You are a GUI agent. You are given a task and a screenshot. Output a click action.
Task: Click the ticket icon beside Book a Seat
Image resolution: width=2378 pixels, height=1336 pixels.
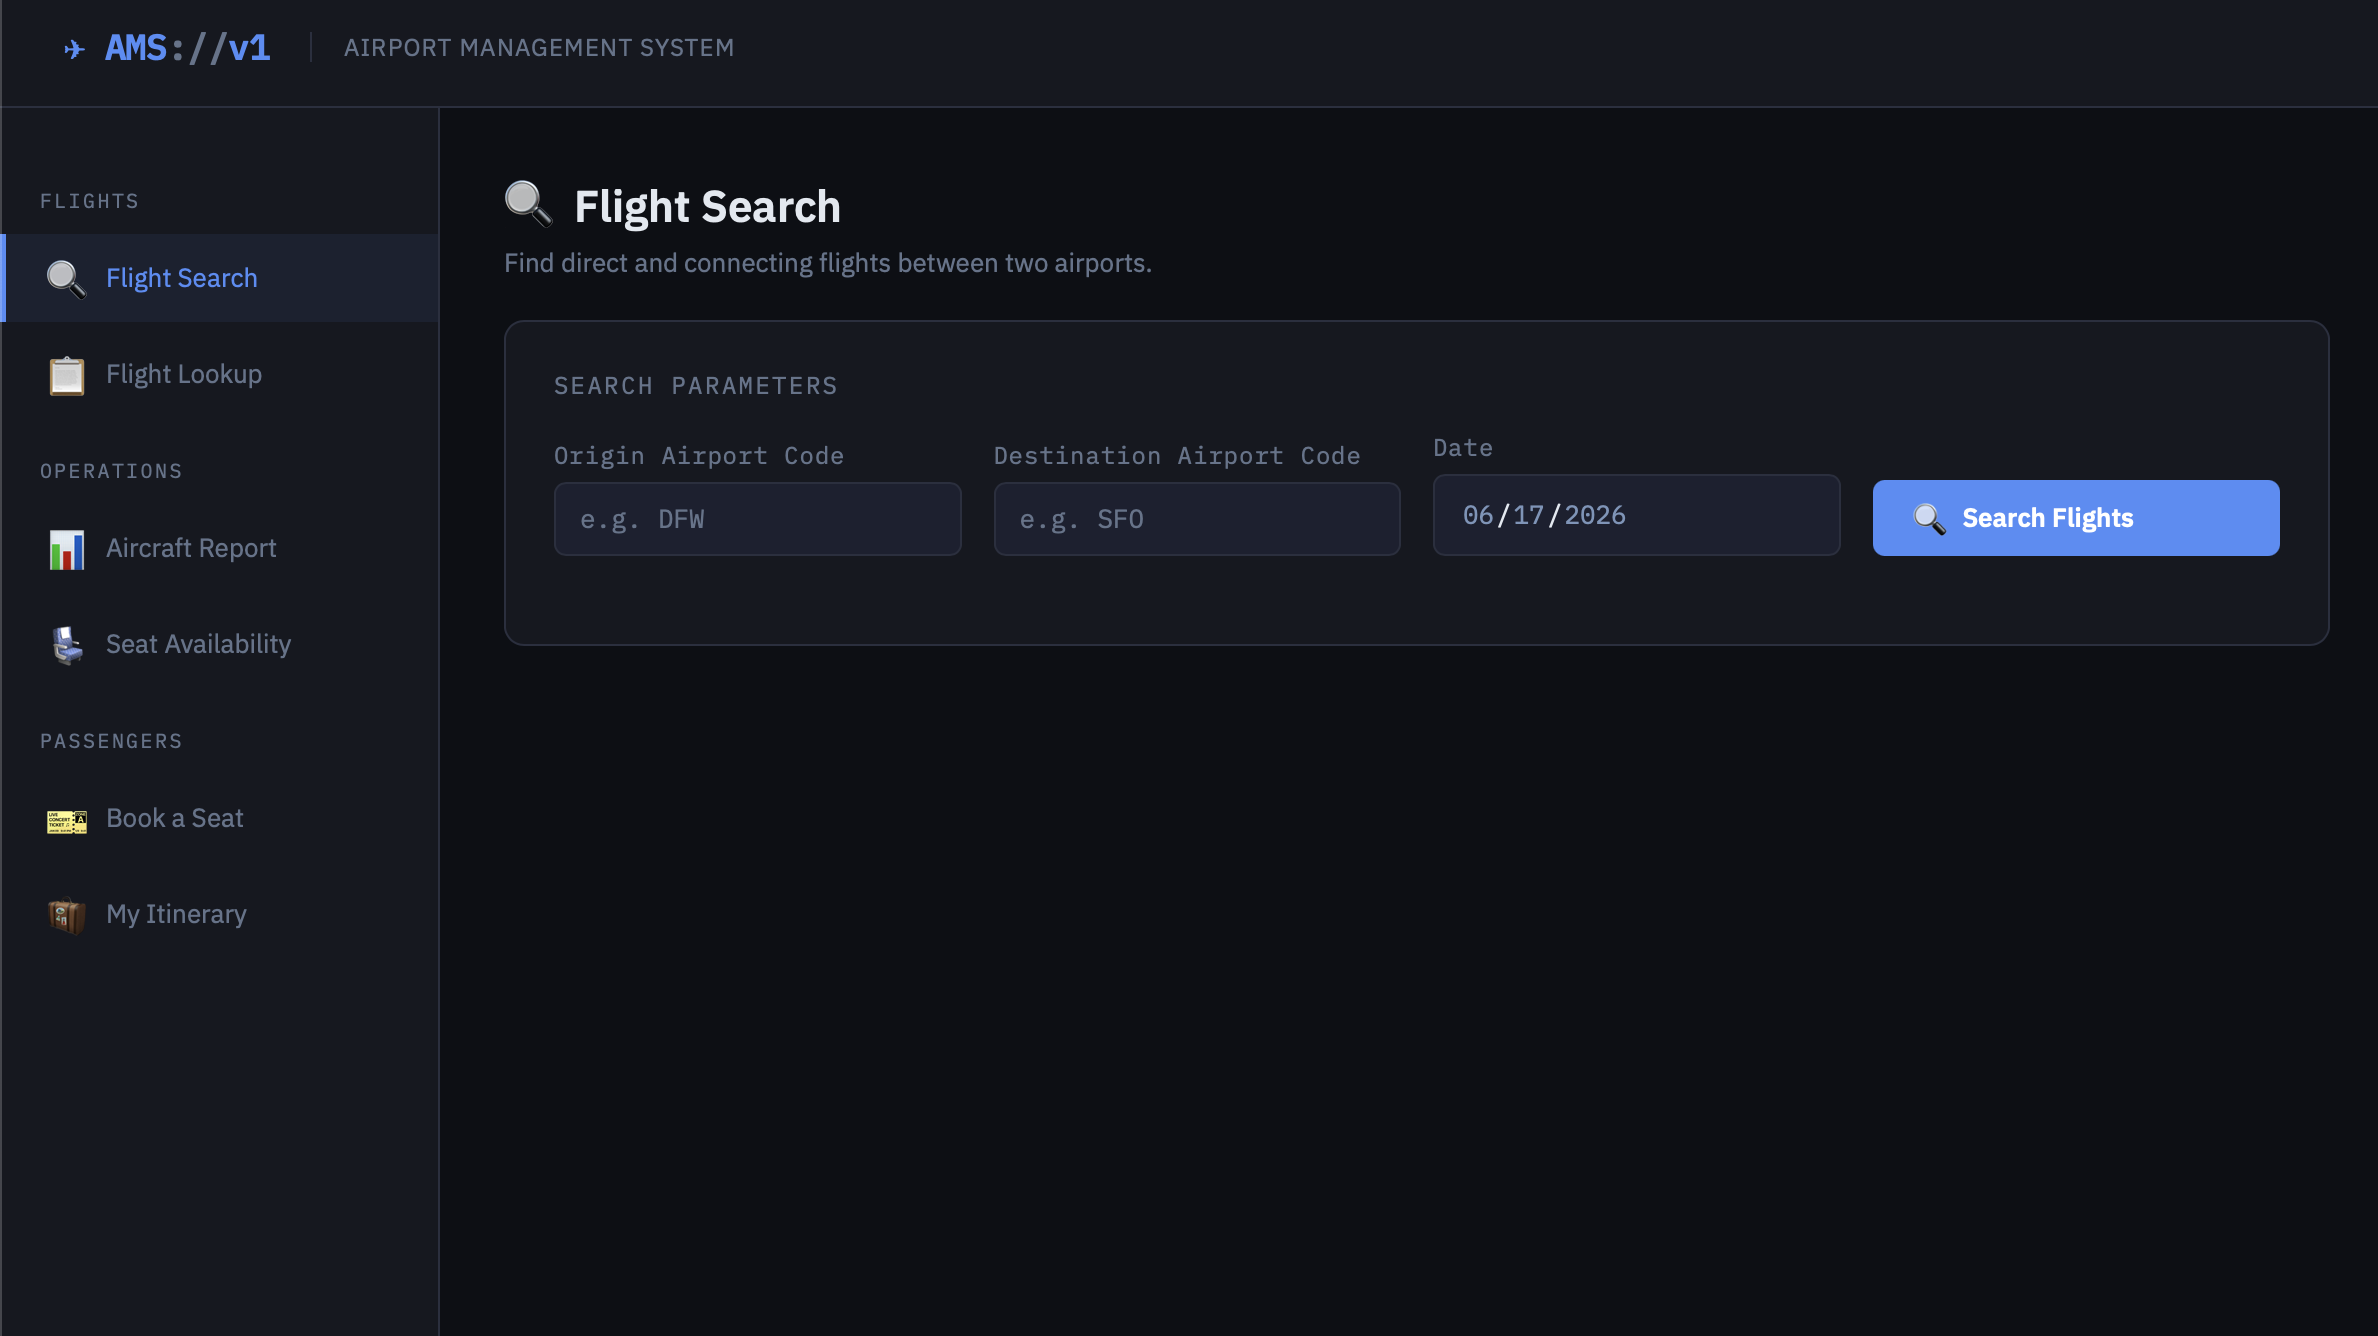click(67, 821)
